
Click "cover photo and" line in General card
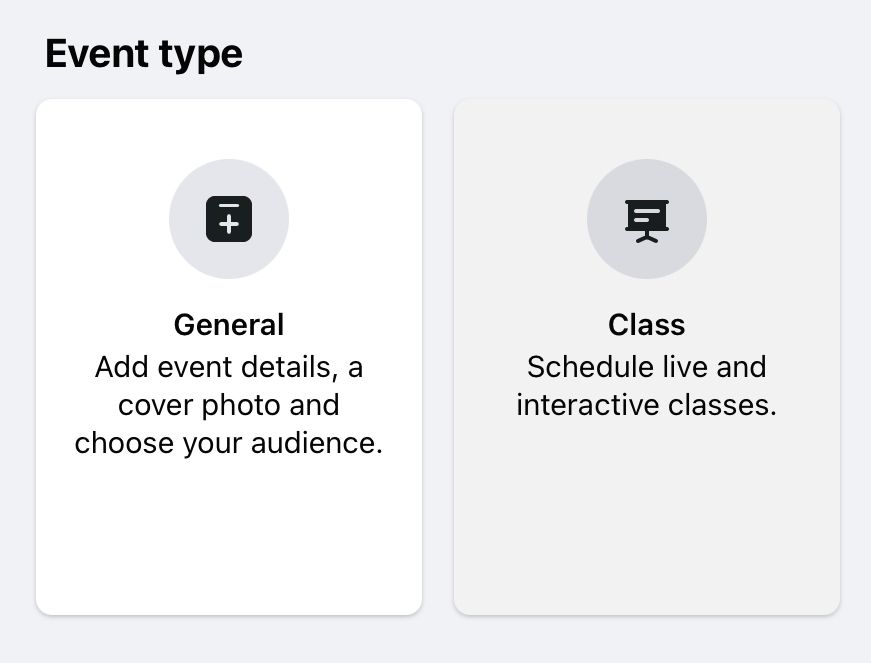[229, 405]
